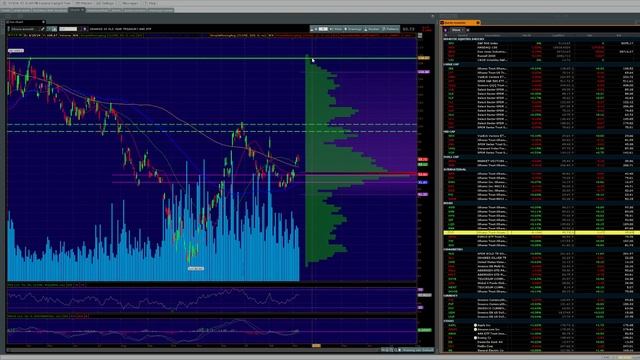Click the pencil edit icon beside symbol field
The image size is (640, 360).
[42, 29]
